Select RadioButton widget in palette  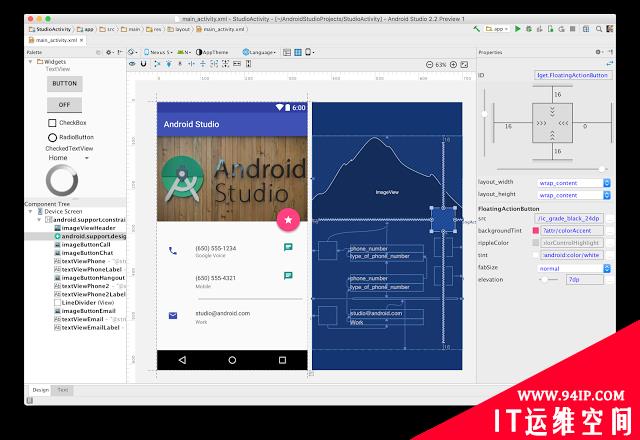[71, 137]
